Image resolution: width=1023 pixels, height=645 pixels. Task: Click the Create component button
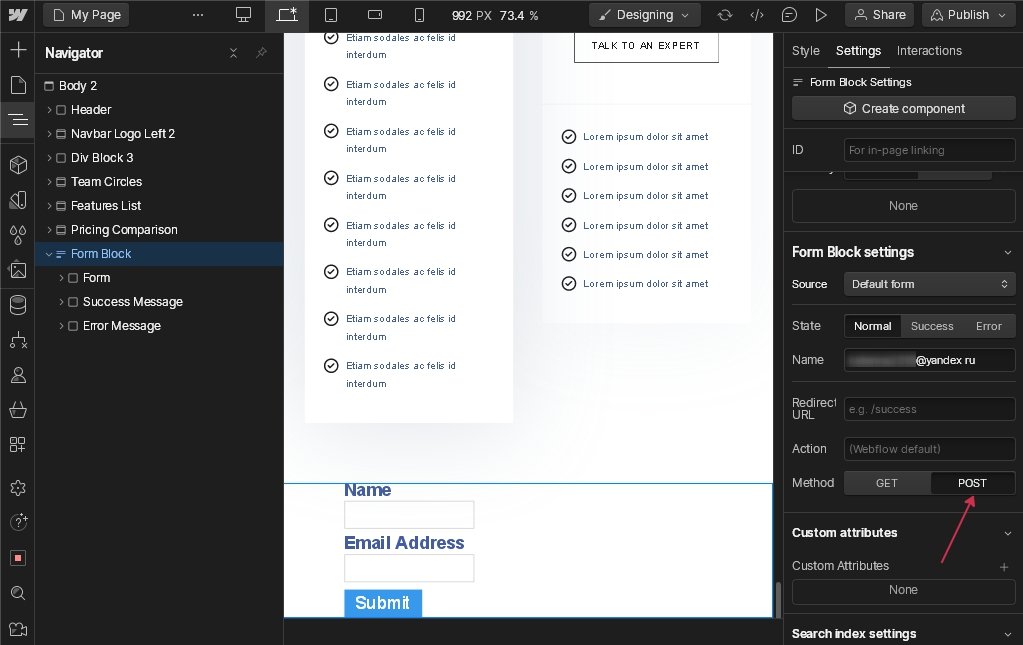coord(903,109)
